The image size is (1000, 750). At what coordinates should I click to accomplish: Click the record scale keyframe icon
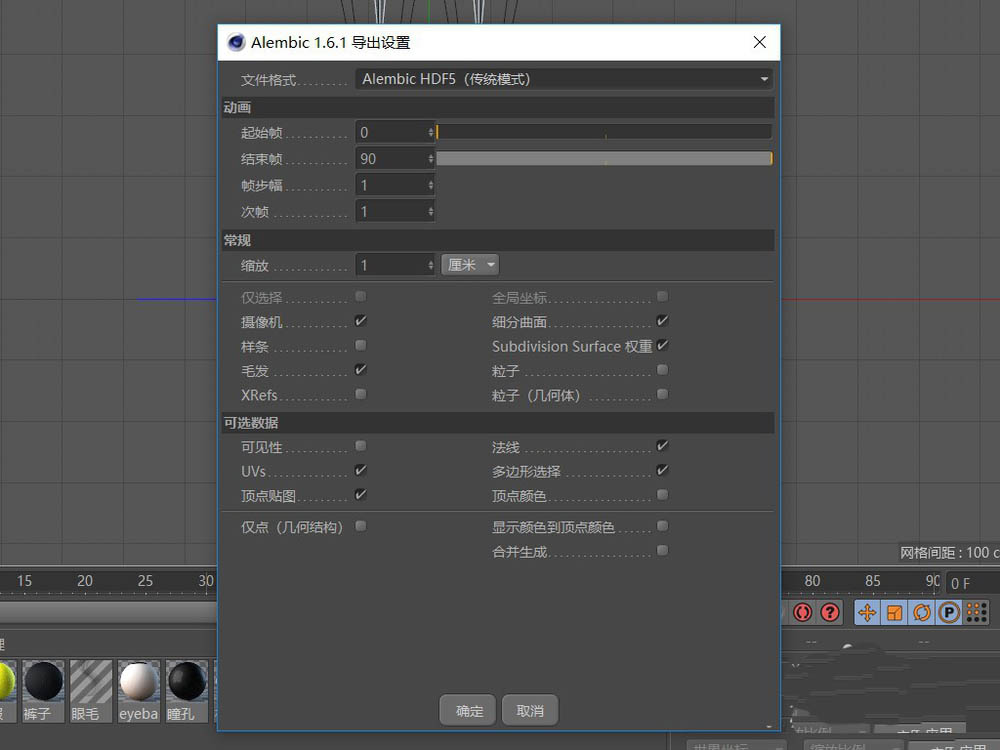tap(892, 612)
